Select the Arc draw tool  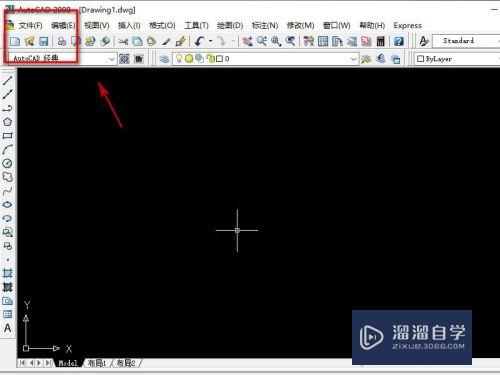click(8, 149)
